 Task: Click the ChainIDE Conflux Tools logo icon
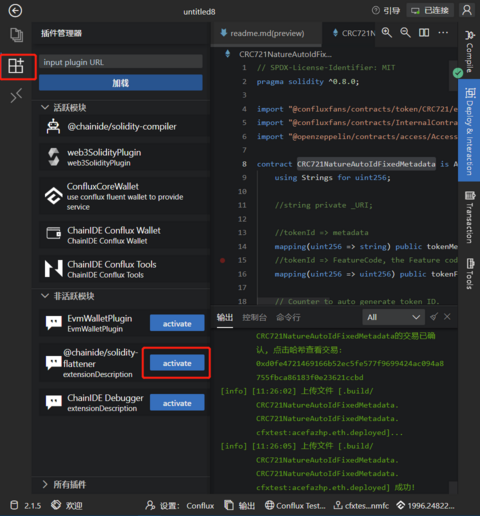click(x=54, y=268)
